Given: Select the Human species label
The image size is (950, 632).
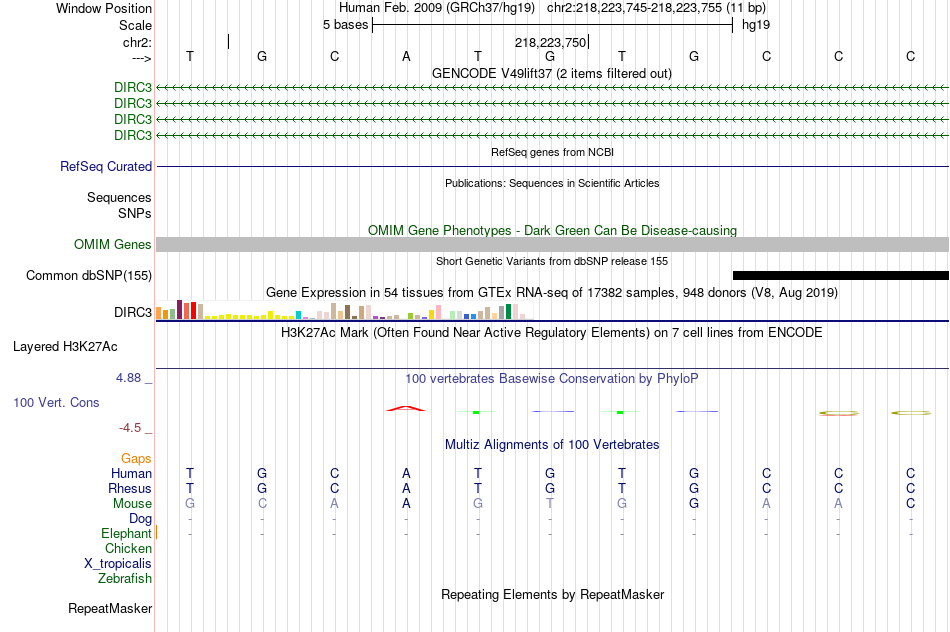Looking at the screenshot, I should pyautogui.click(x=131, y=473).
